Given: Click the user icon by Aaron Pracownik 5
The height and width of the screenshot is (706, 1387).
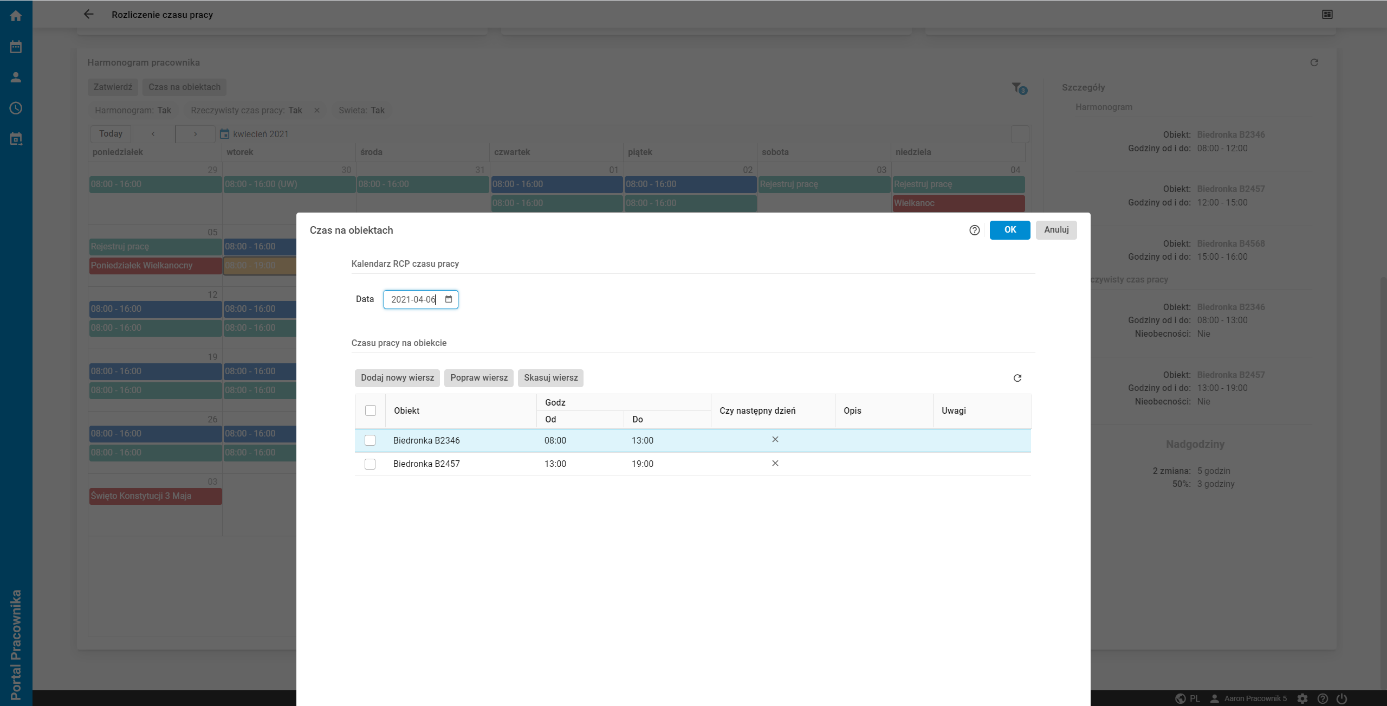Looking at the screenshot, I should [x=1214, y=698].
